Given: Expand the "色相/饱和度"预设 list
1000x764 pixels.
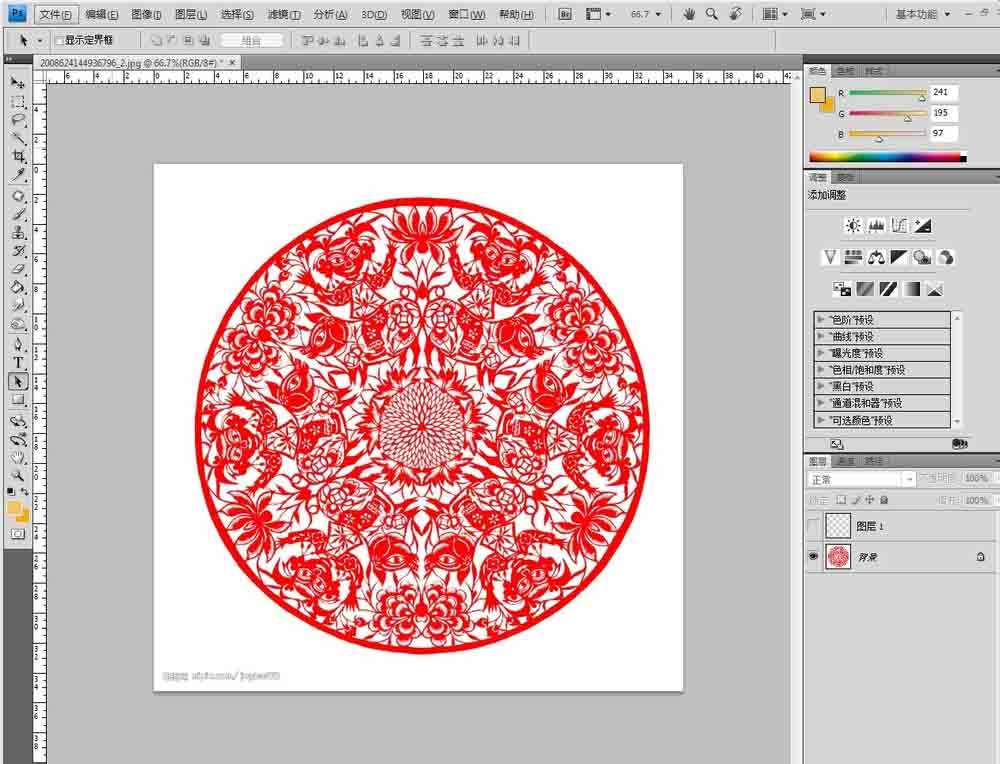Looking at the screenshot, I should click(821, 369).
